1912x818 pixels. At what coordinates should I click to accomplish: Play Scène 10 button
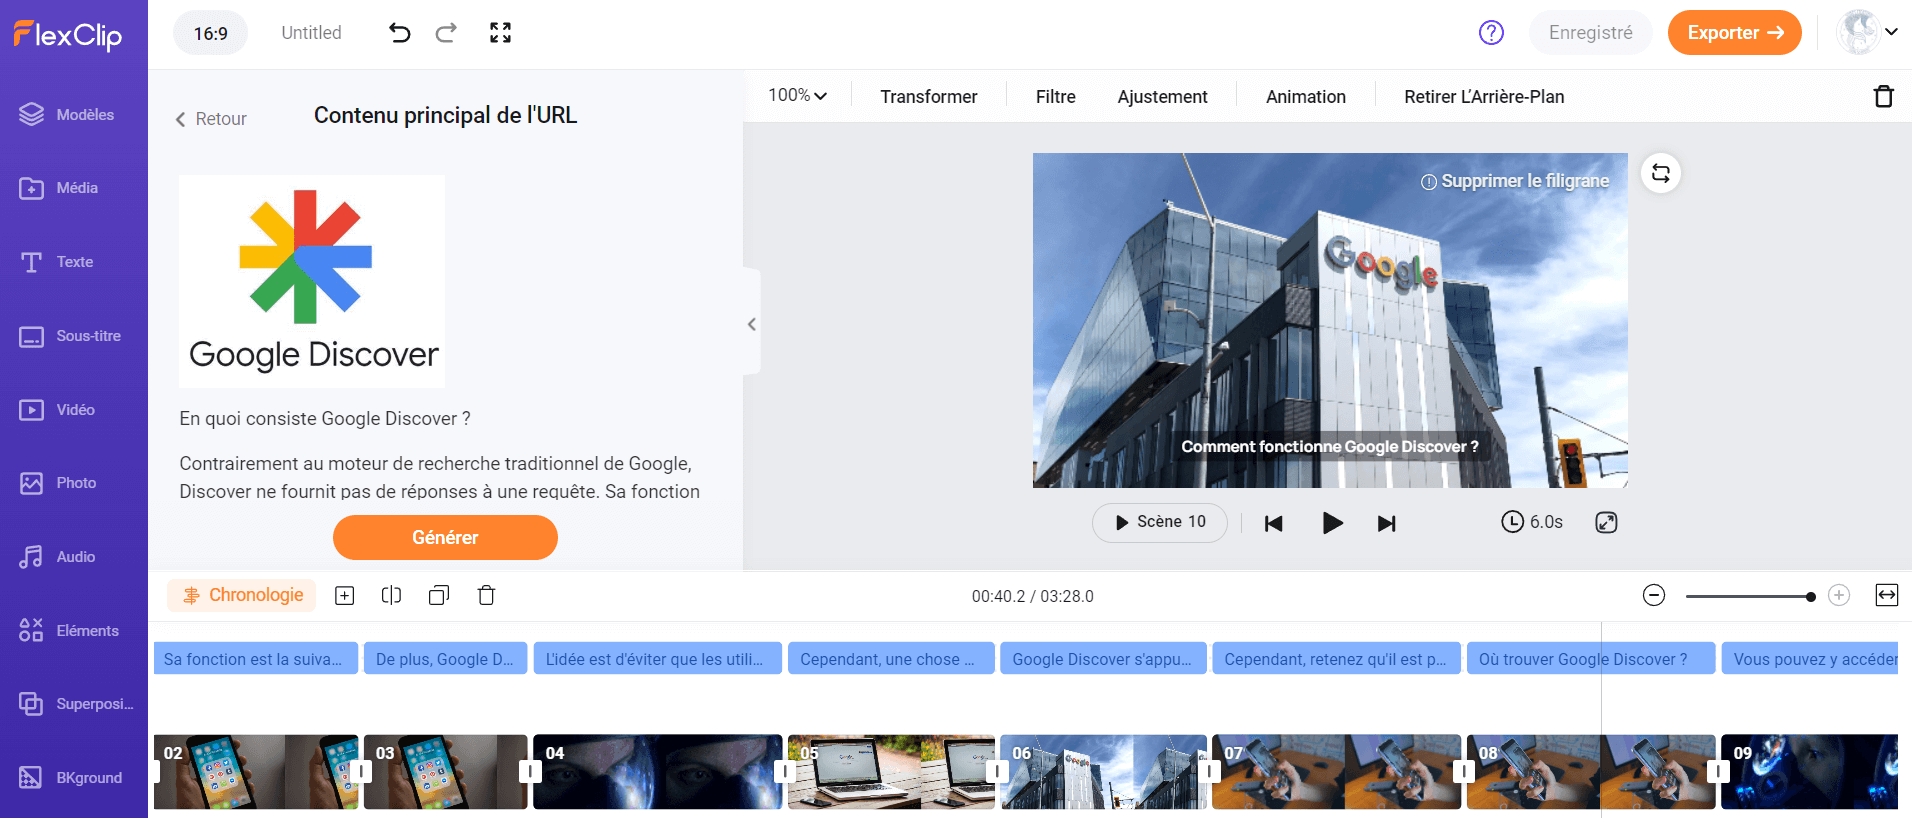[x=1160, y=522]
